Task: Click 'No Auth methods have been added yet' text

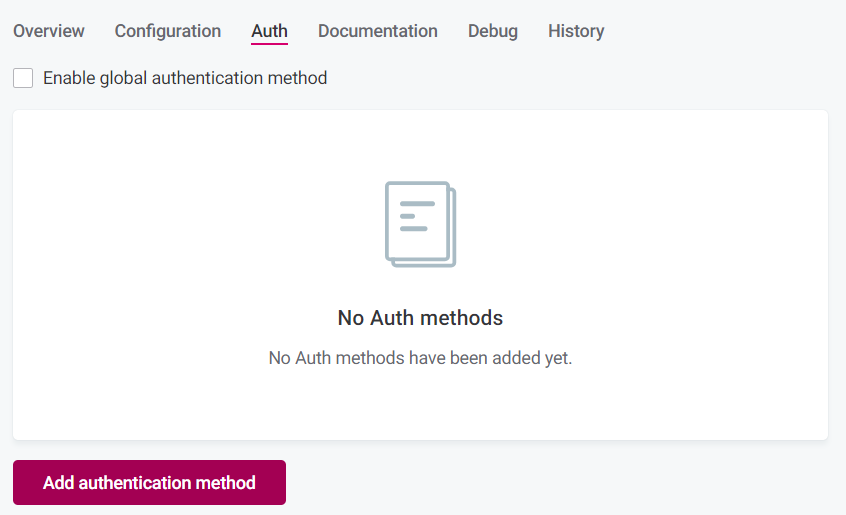Action: point(420,358)
